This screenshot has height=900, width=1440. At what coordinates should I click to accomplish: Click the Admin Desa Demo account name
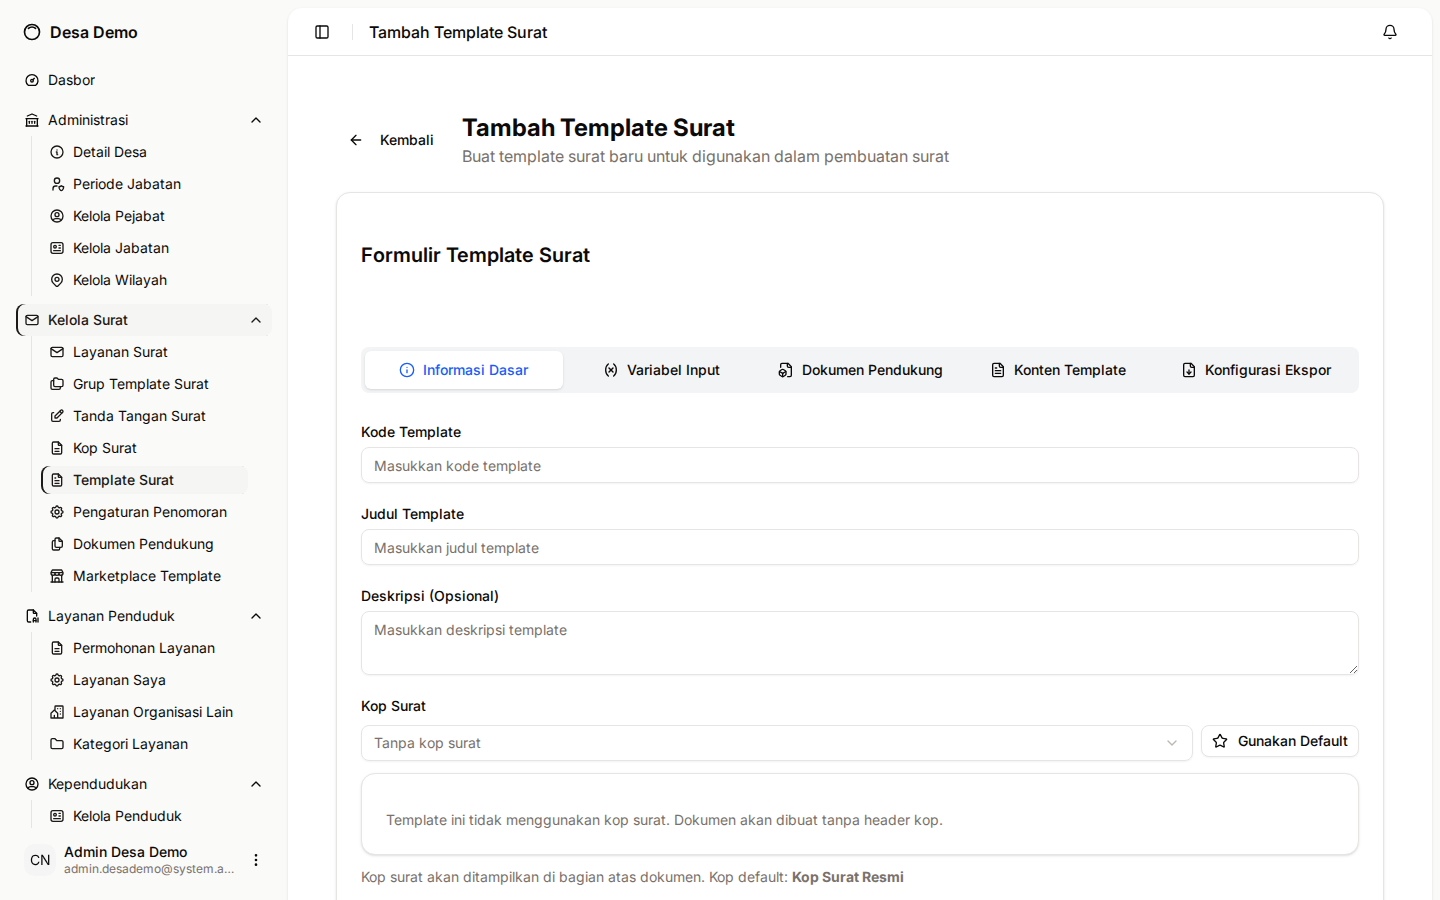coord(126,852)
